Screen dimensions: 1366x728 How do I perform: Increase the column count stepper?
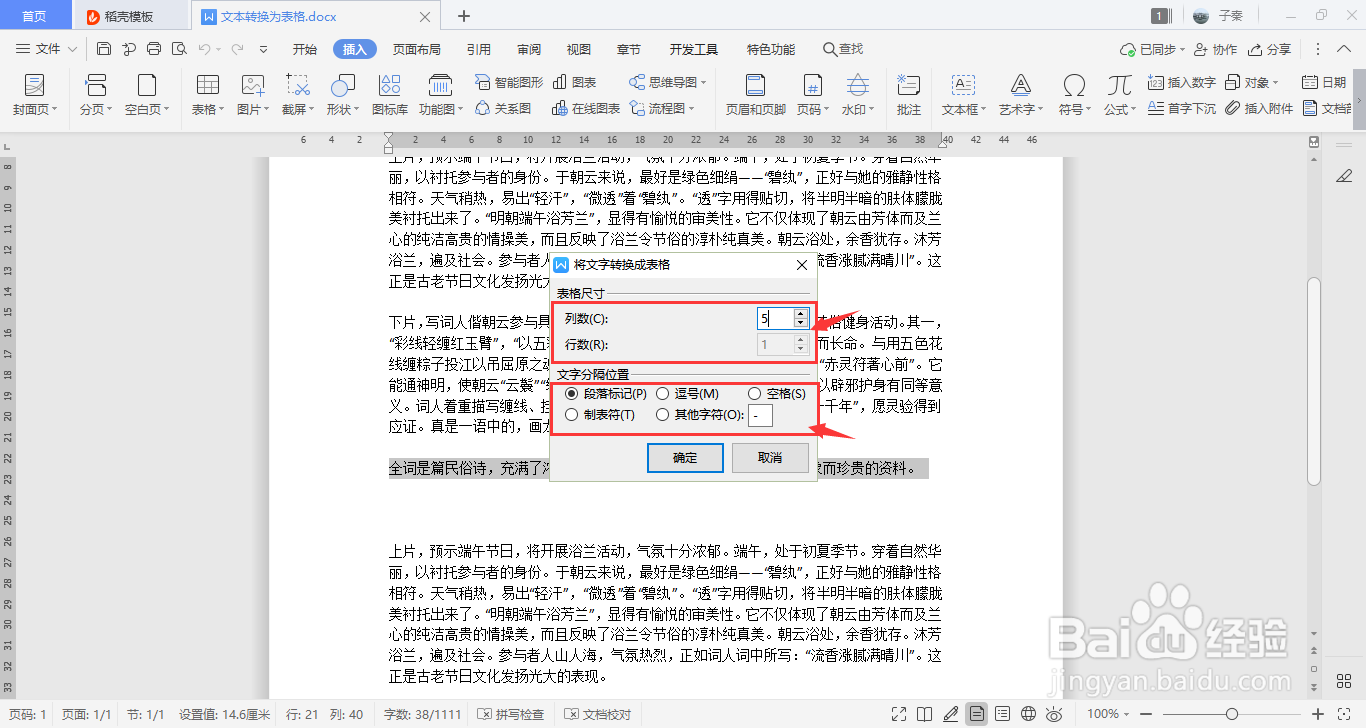(x=800, y=313)
